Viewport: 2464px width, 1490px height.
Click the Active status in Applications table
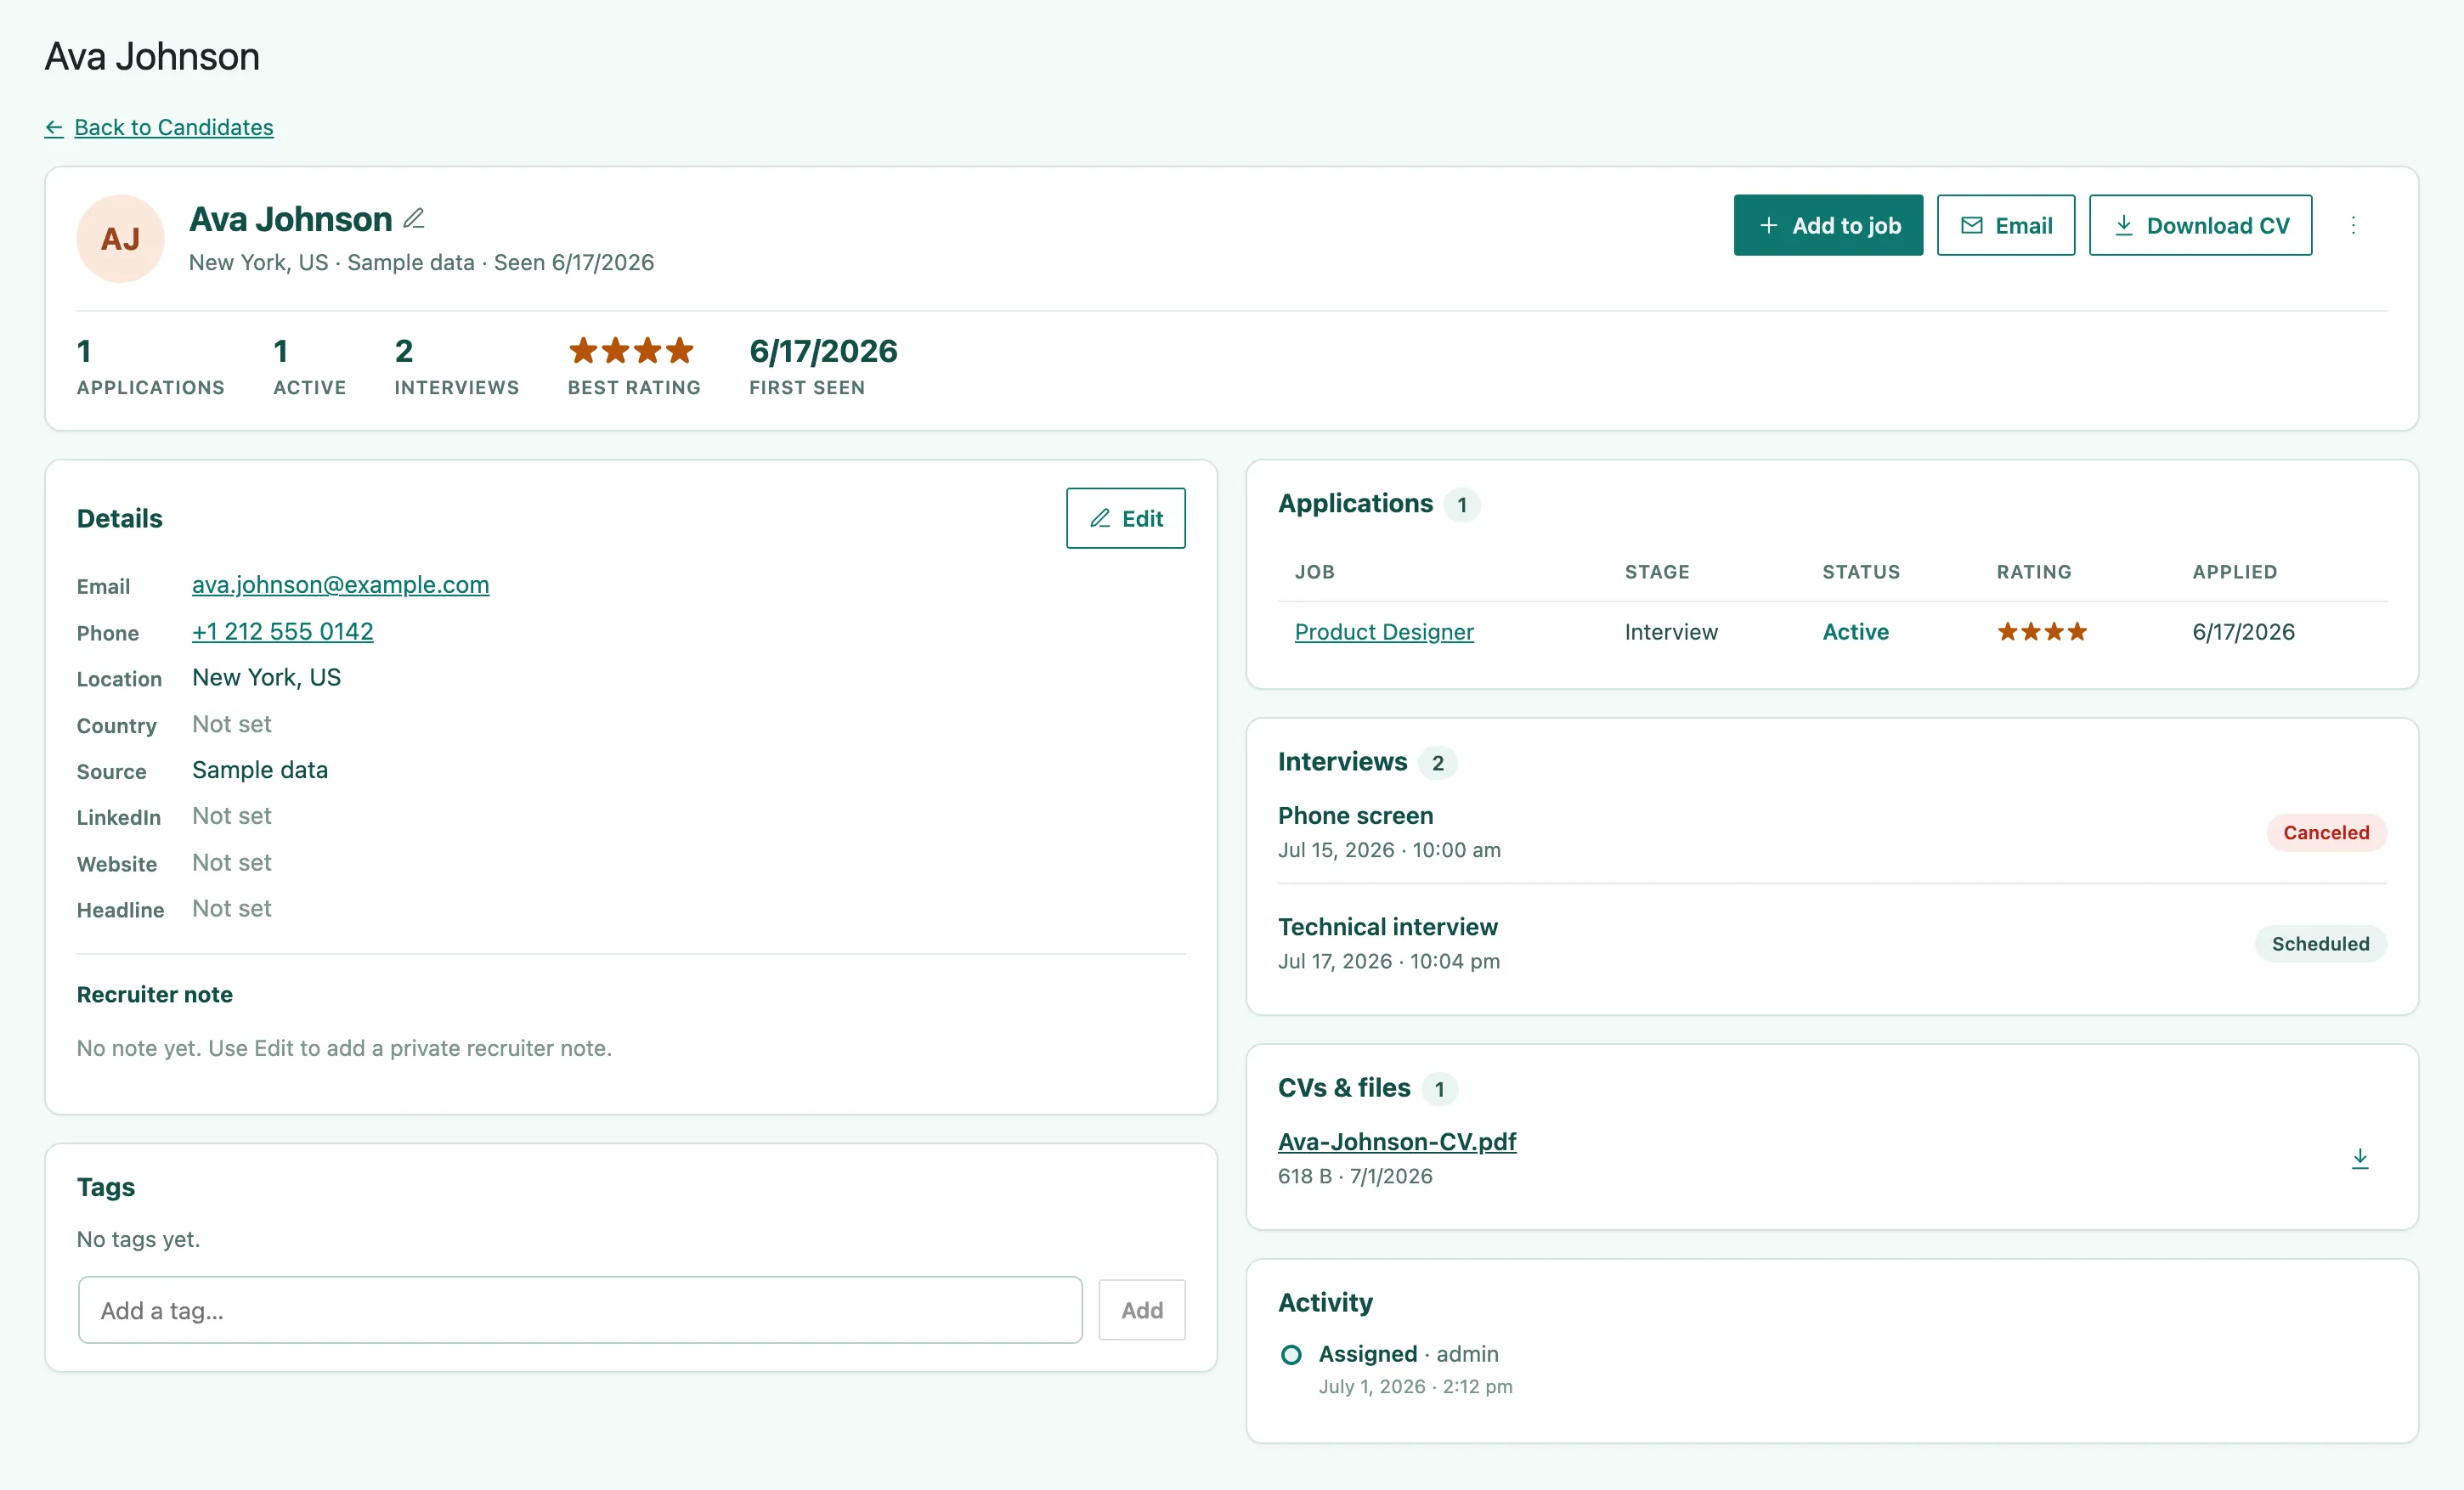pyautogui.click(x=1855, y=632)
